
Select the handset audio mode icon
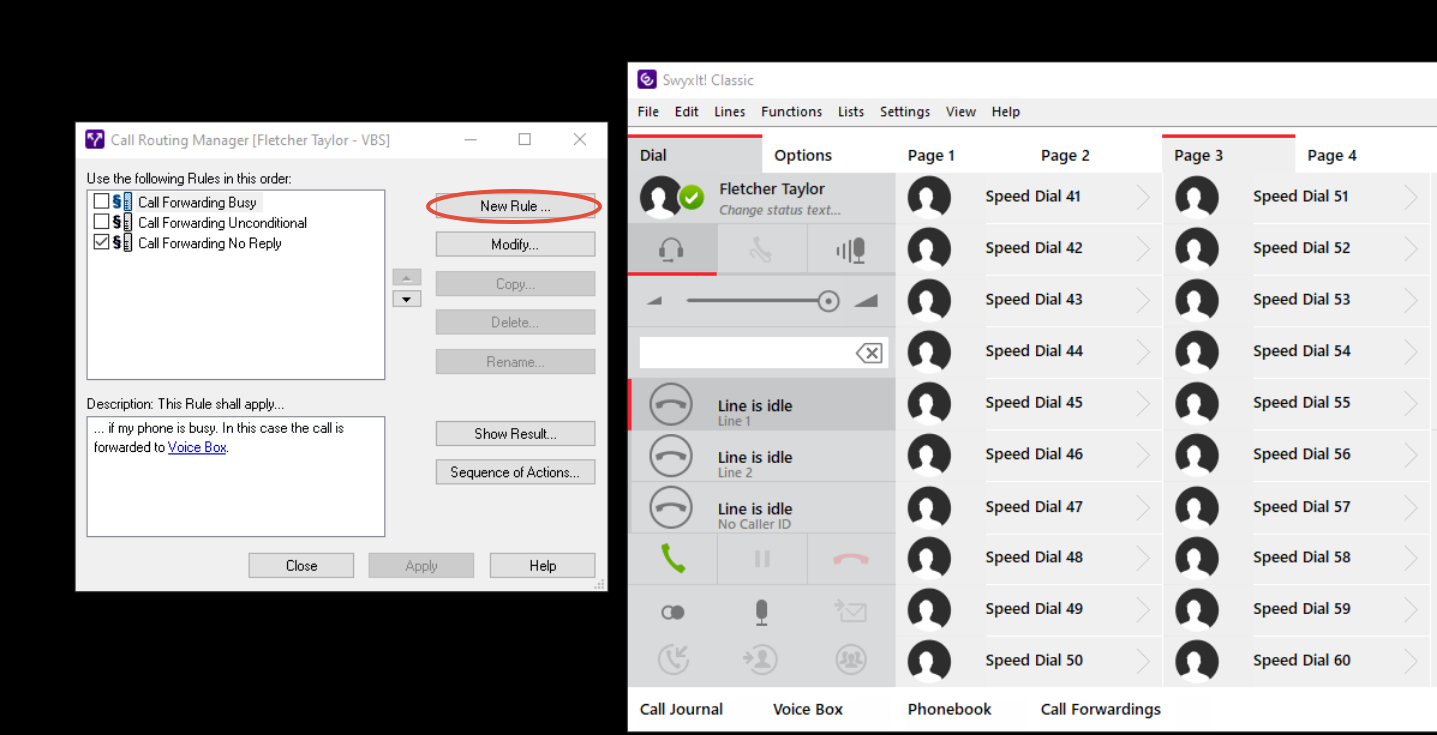pyautogui.click(x=761, y=249)
